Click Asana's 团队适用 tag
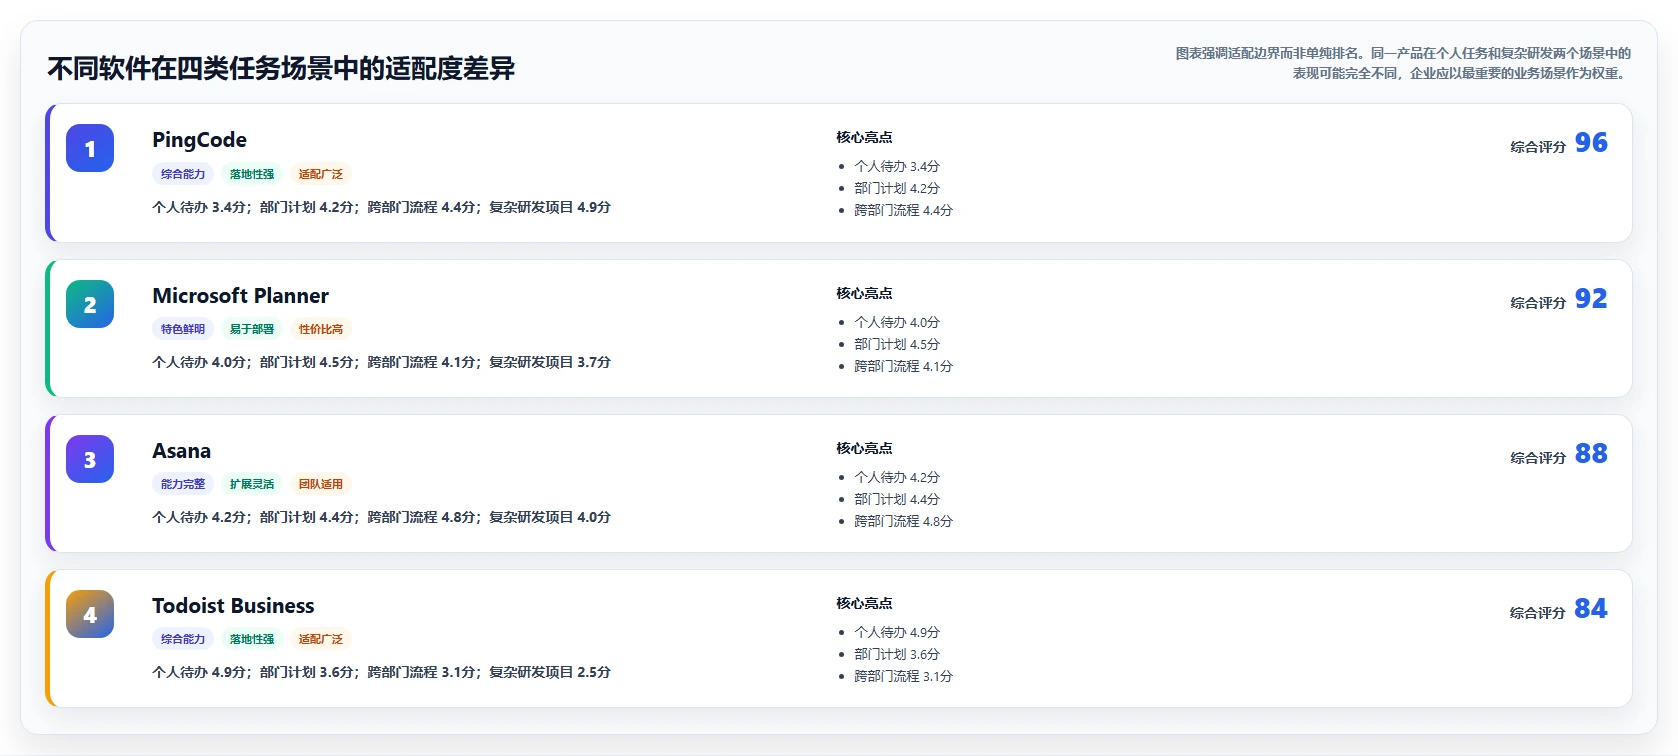Viewport: 1678px width, 756px height. 321,484
